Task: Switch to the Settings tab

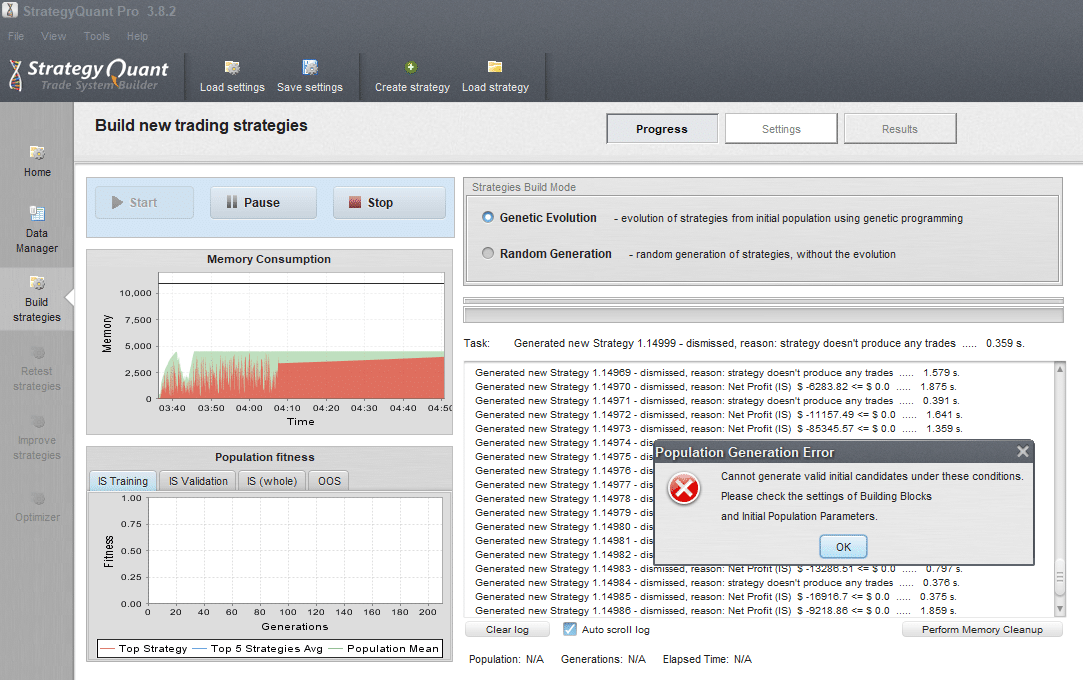Action: 781,128
